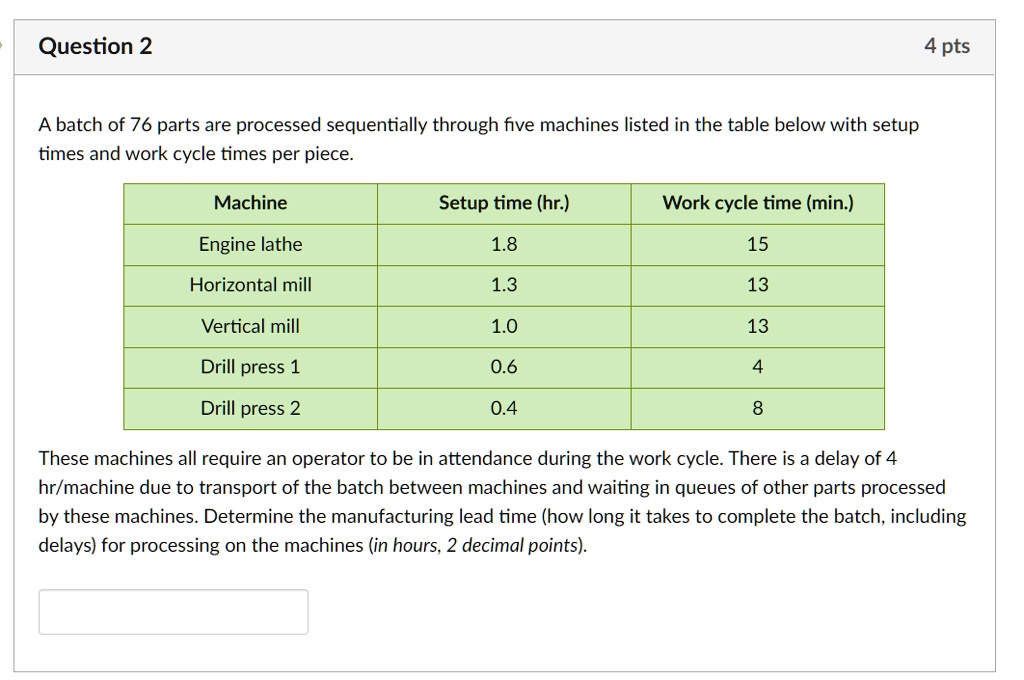The image size is (1024, 680).
Task: Select the setup time value 1.0
Action: pyautogui.click(x=503, y=326)
